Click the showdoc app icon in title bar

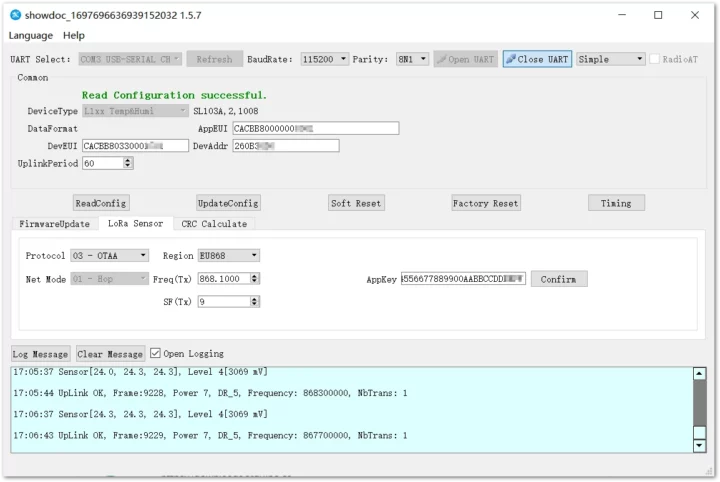15,15
